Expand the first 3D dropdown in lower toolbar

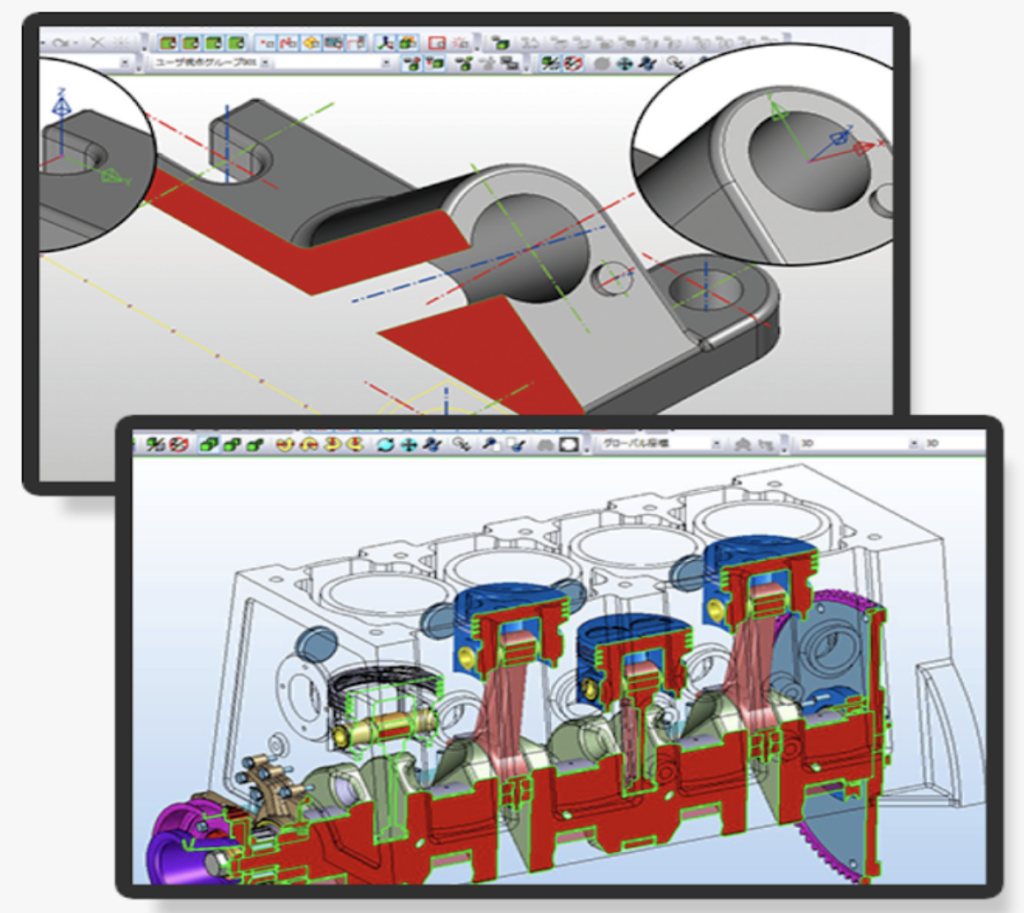[914, 443]
